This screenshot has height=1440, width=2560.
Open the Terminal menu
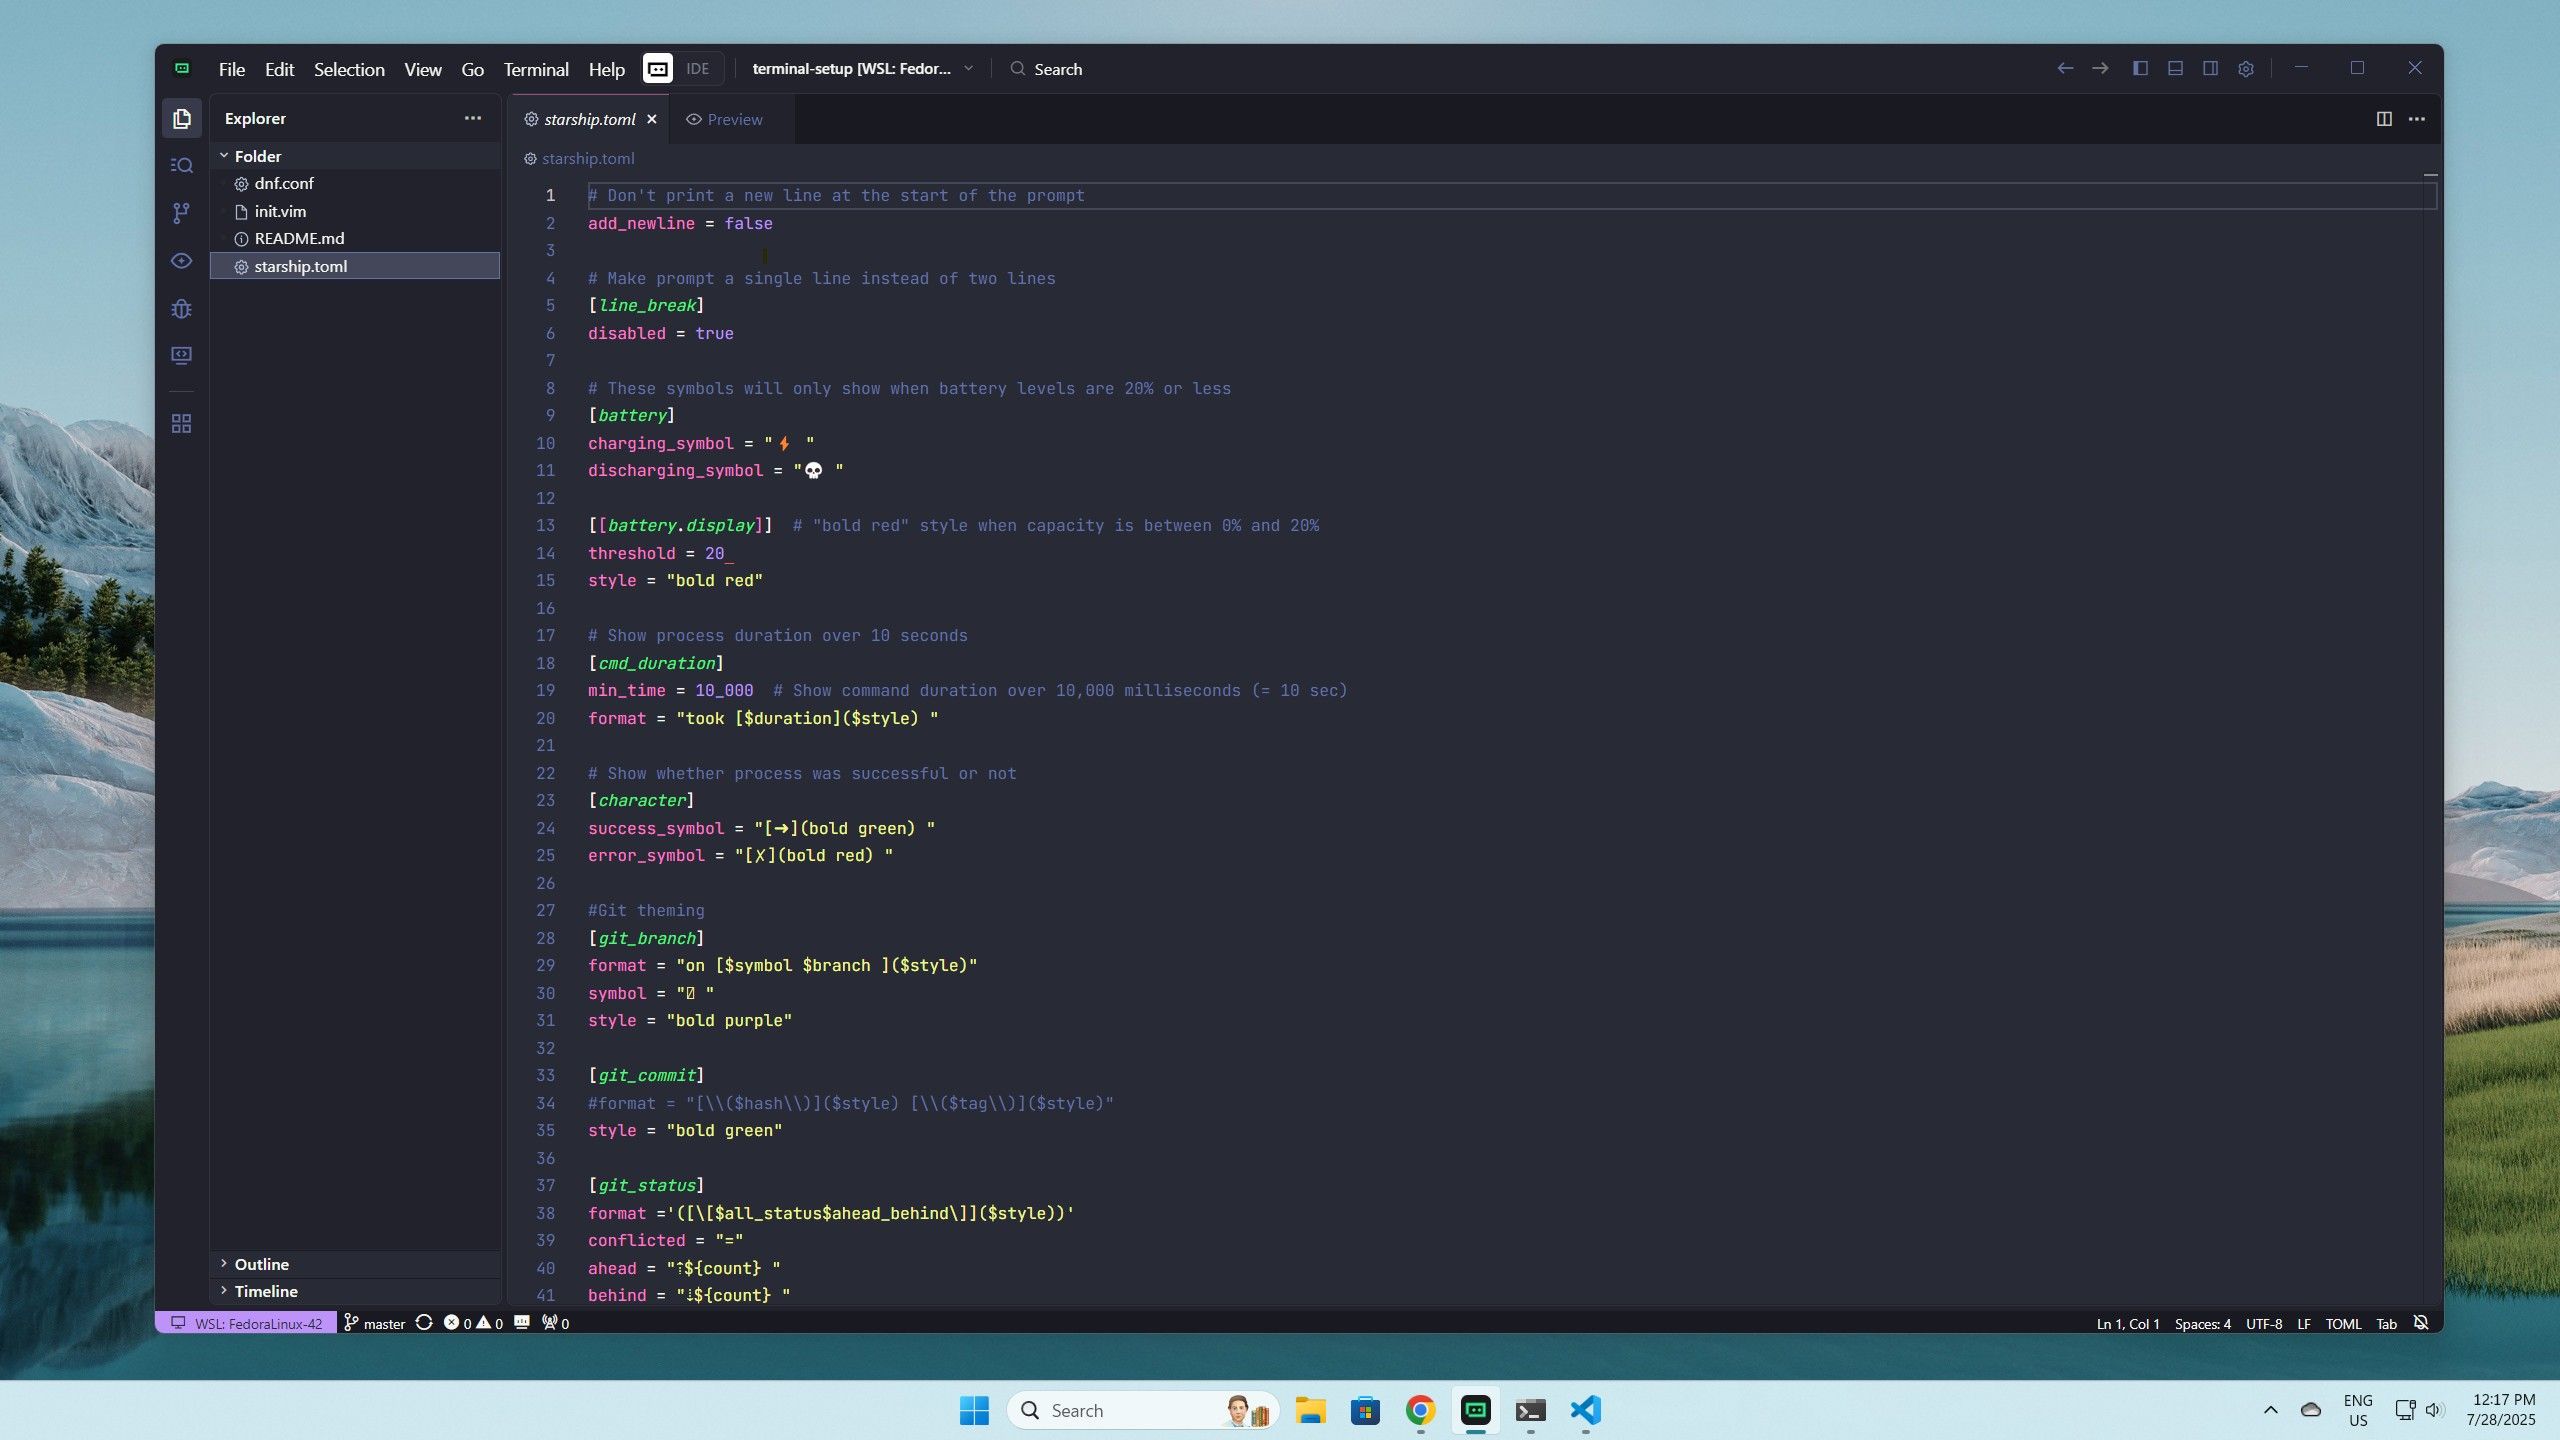pyautogui.click(x=536, y=69)
